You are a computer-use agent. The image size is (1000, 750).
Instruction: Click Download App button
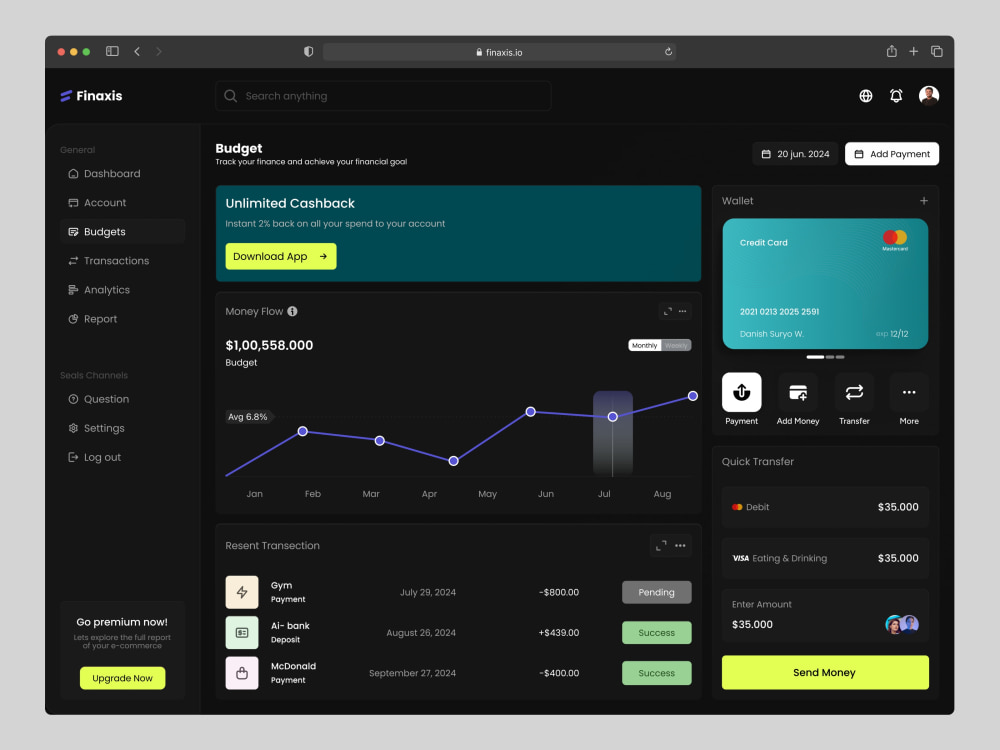point(281,256)
